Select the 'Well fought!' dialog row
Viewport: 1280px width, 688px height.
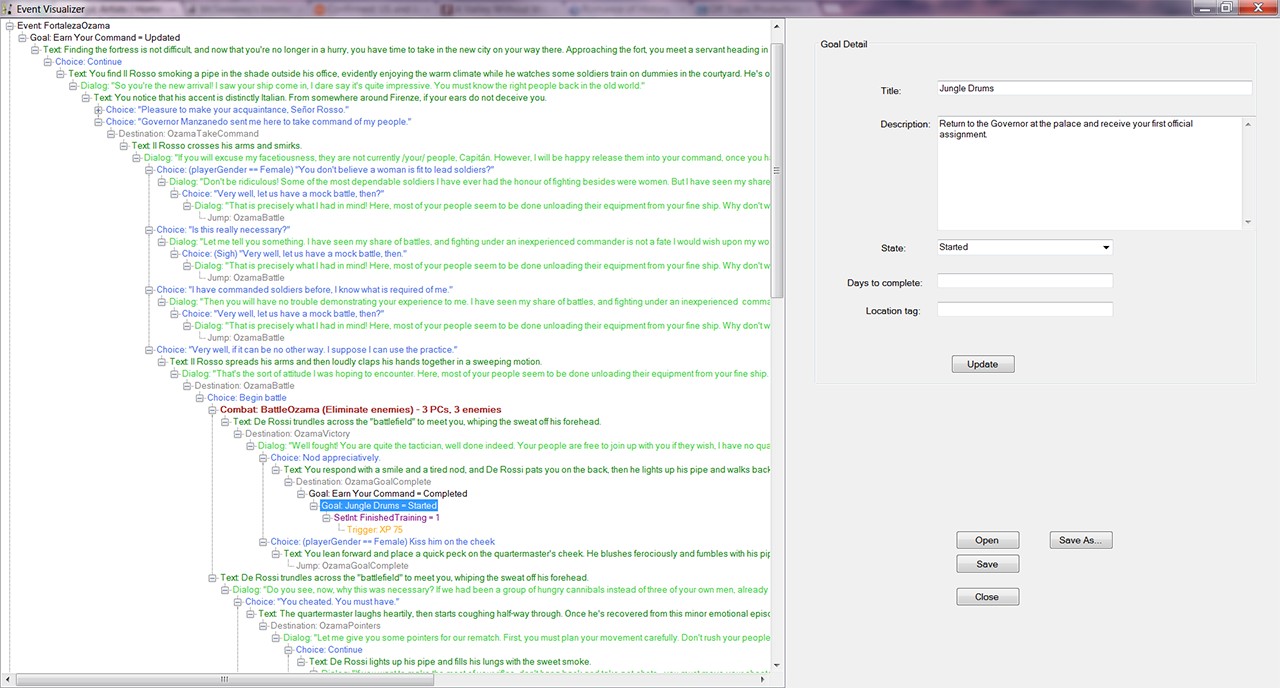click(x=514, y=446)
